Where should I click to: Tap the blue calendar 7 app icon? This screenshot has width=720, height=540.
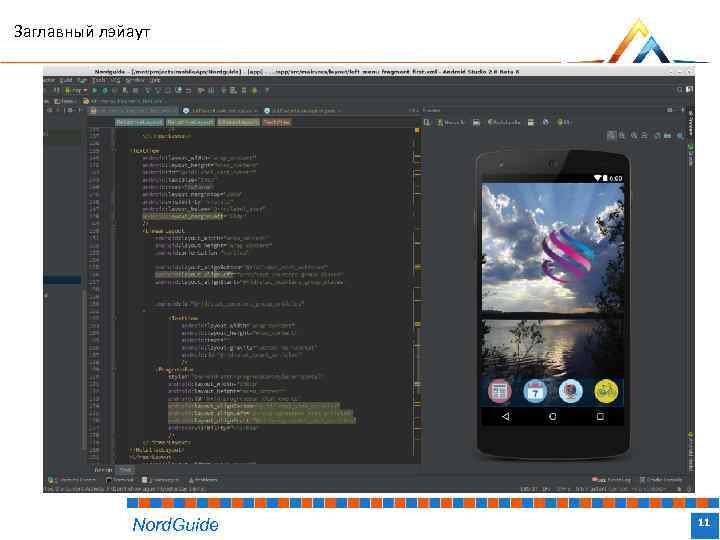tap(535, 392)
